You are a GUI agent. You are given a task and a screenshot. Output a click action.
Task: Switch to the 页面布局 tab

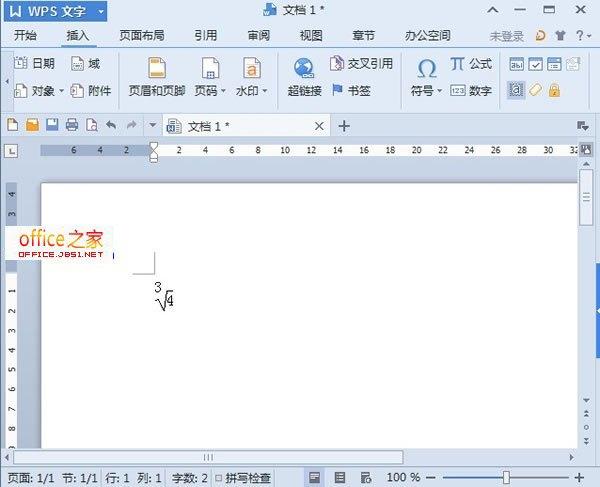pyautogui.click(x=142, y=36)
